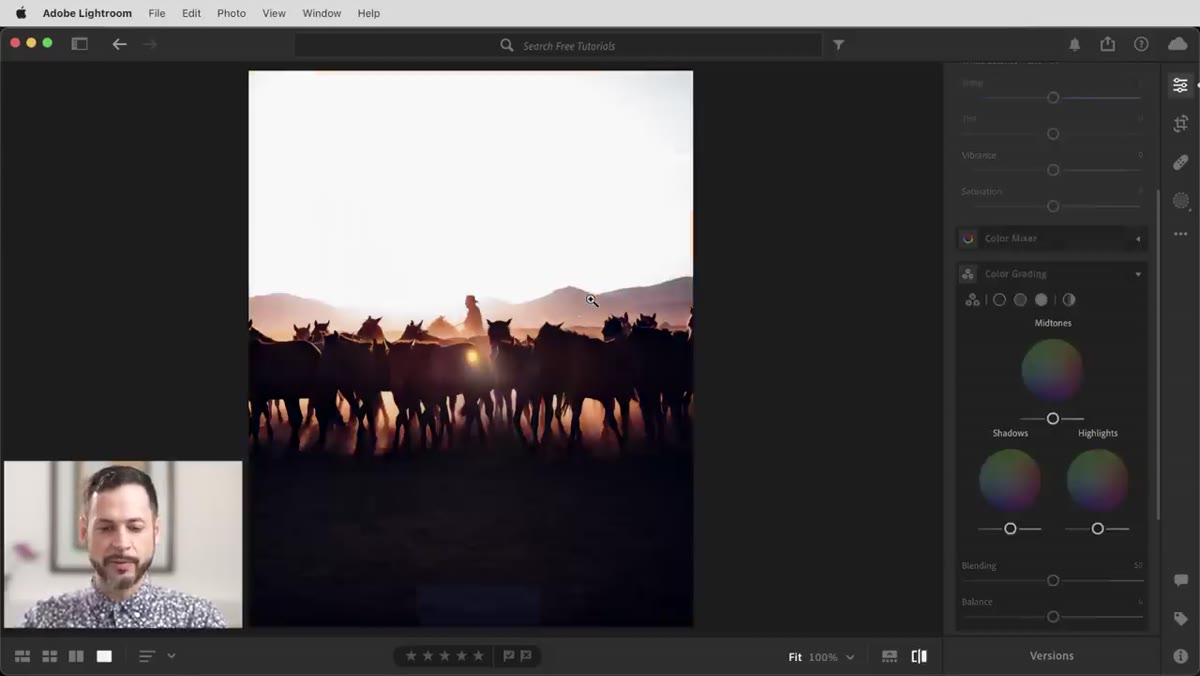Flag photo as a pick

pyautogui.click(x=508, y=656)
